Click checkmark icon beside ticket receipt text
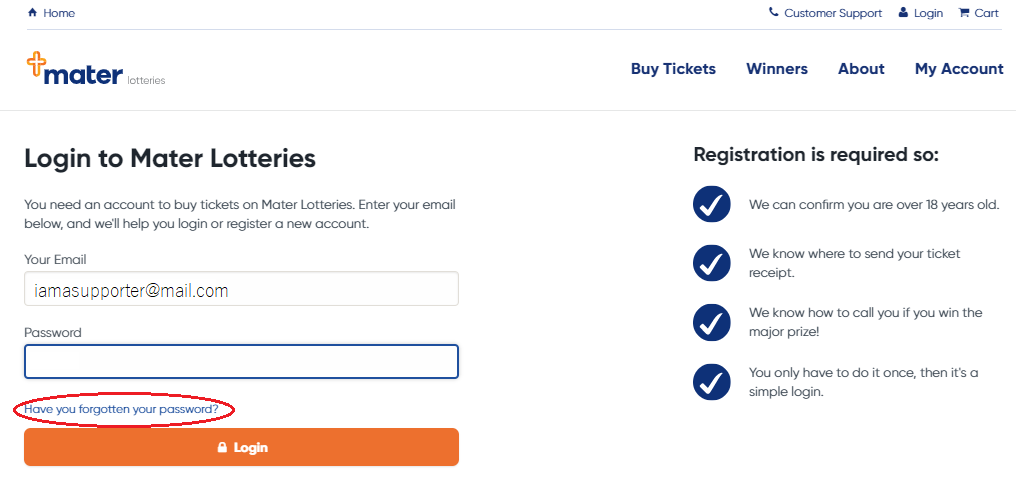Viewport: 1016px width, 480px height. pyautogui.click(x=711, y=263)
